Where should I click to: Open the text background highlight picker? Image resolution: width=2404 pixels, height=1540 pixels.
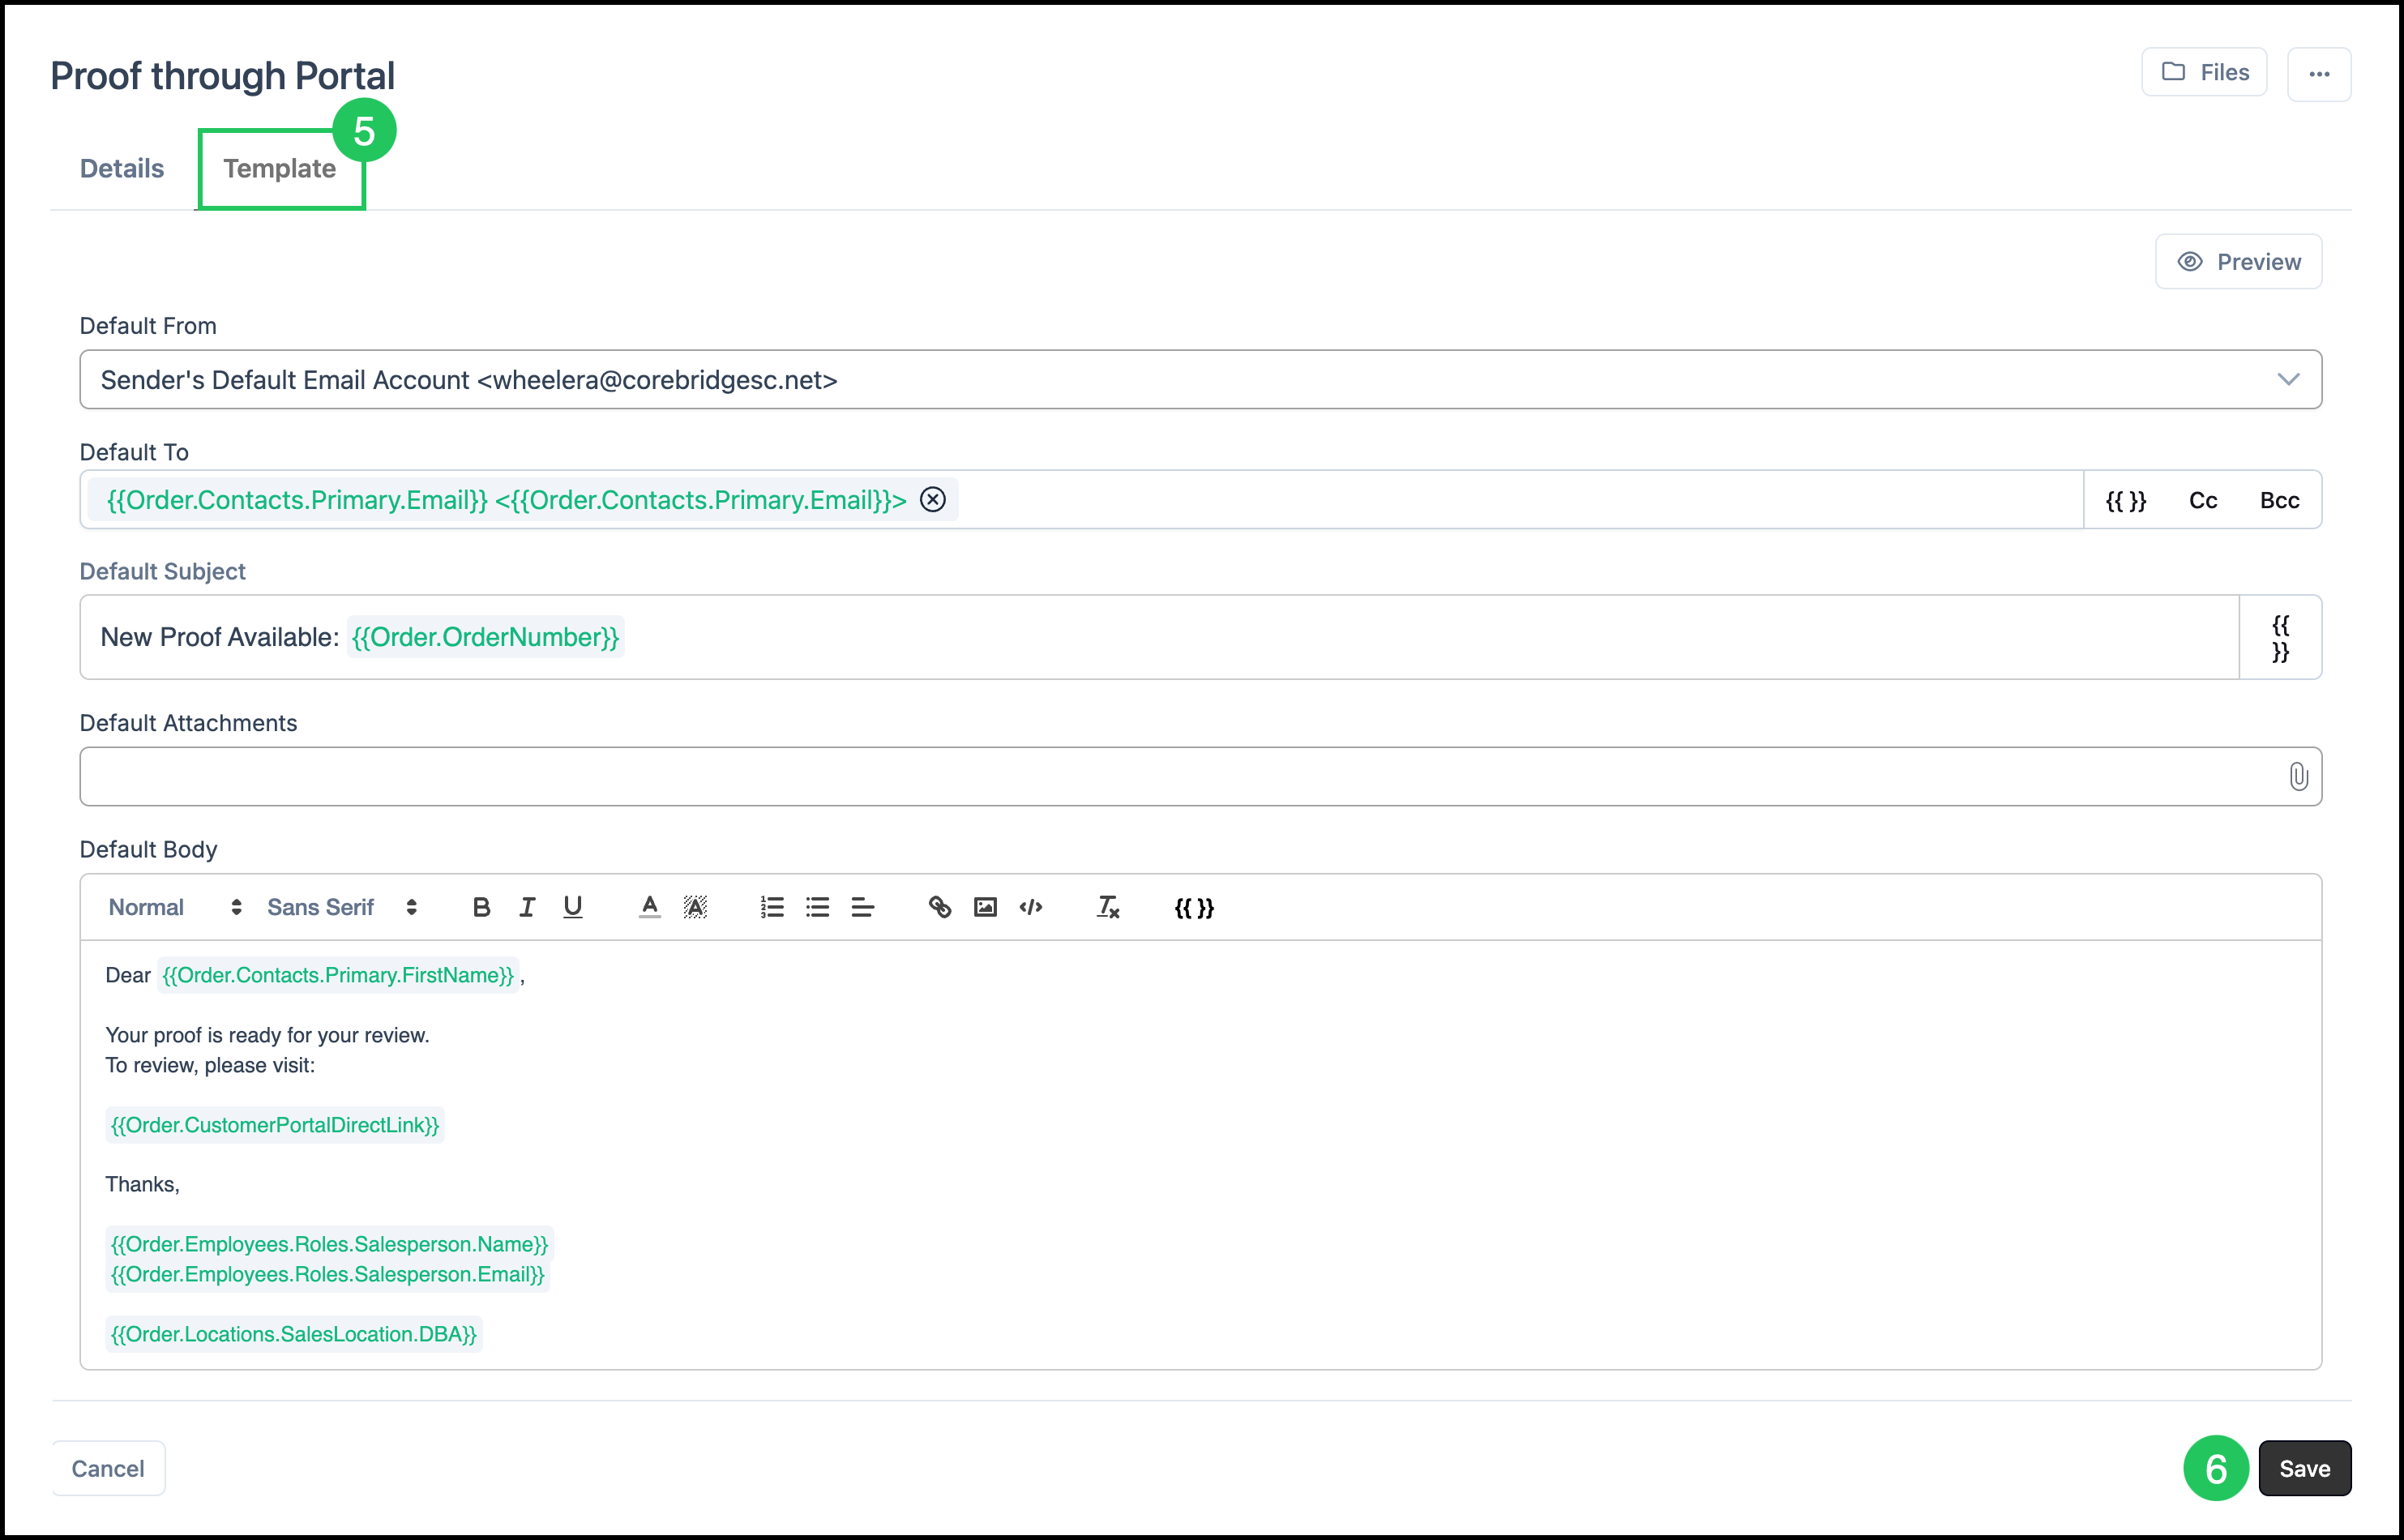point(695,907)
